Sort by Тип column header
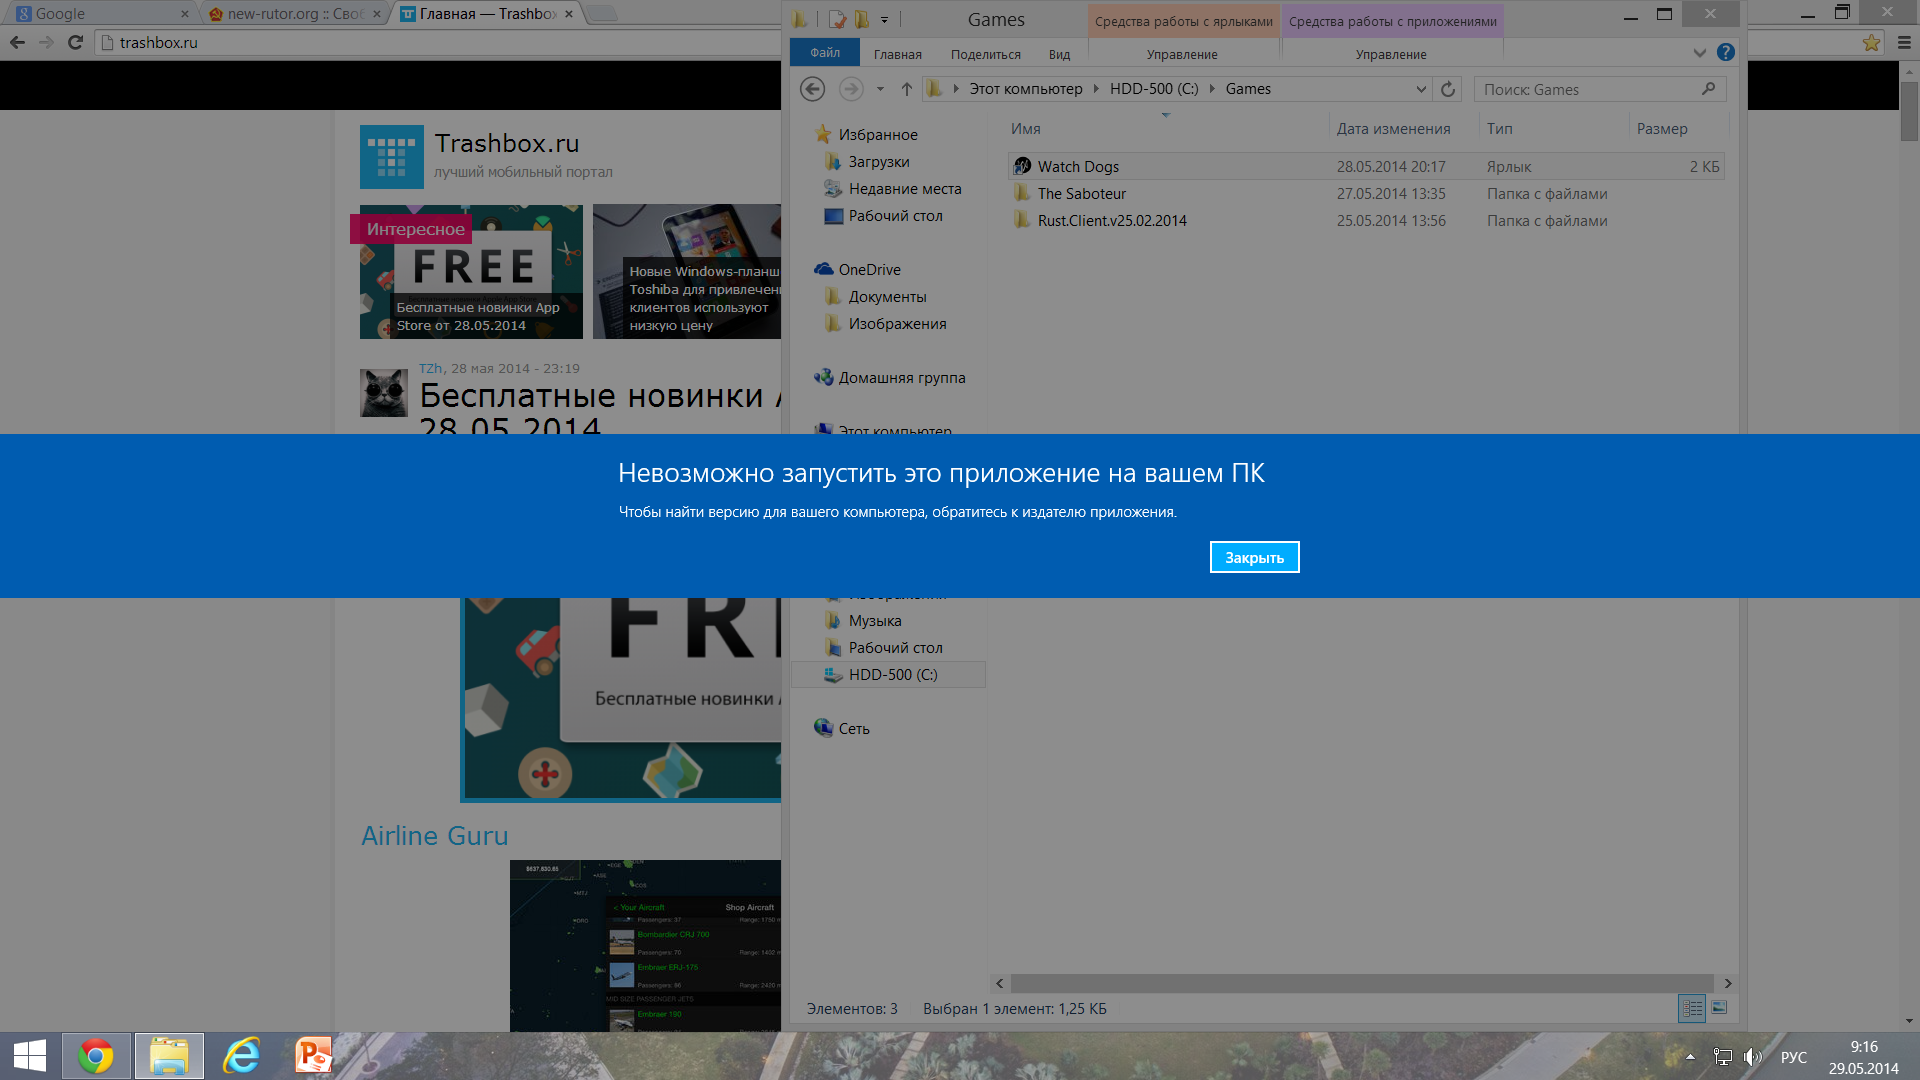Image resolution: width=1920 pixels, height=1080 pixels. coord(1499,128)
